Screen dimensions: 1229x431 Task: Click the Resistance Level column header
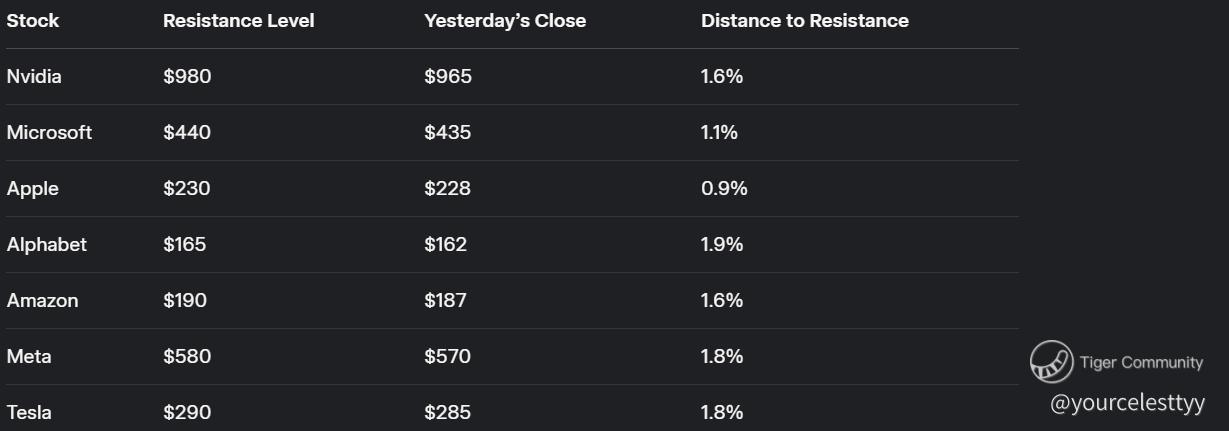[x=239, y=21]
